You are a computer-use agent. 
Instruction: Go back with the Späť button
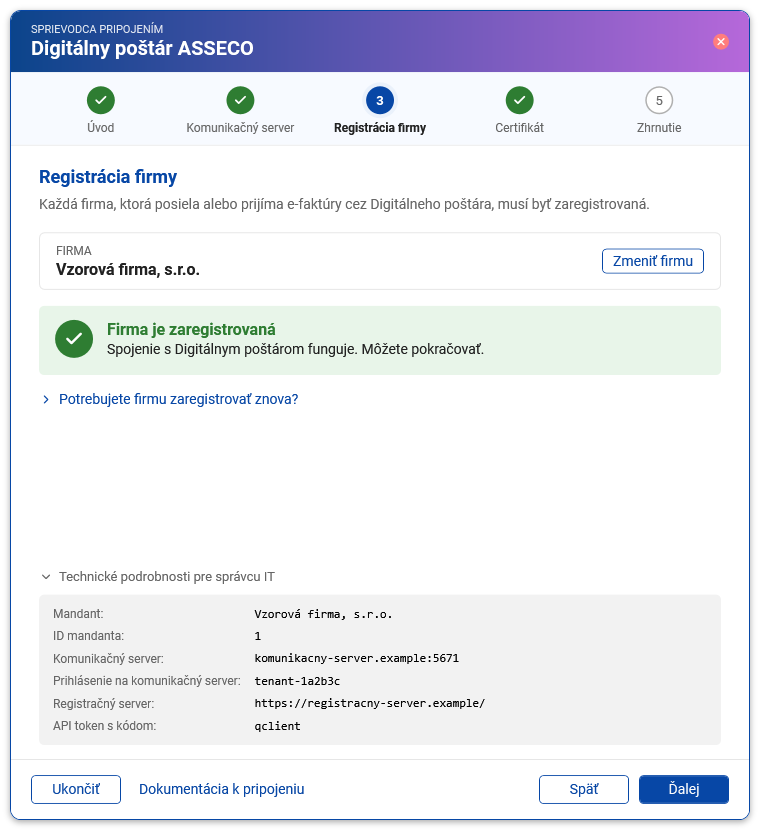tap(584, 789)
